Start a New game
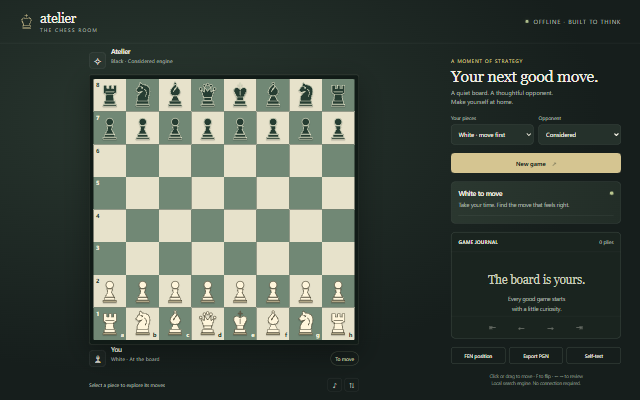This screenshot has width=640, height=400. 536,163
